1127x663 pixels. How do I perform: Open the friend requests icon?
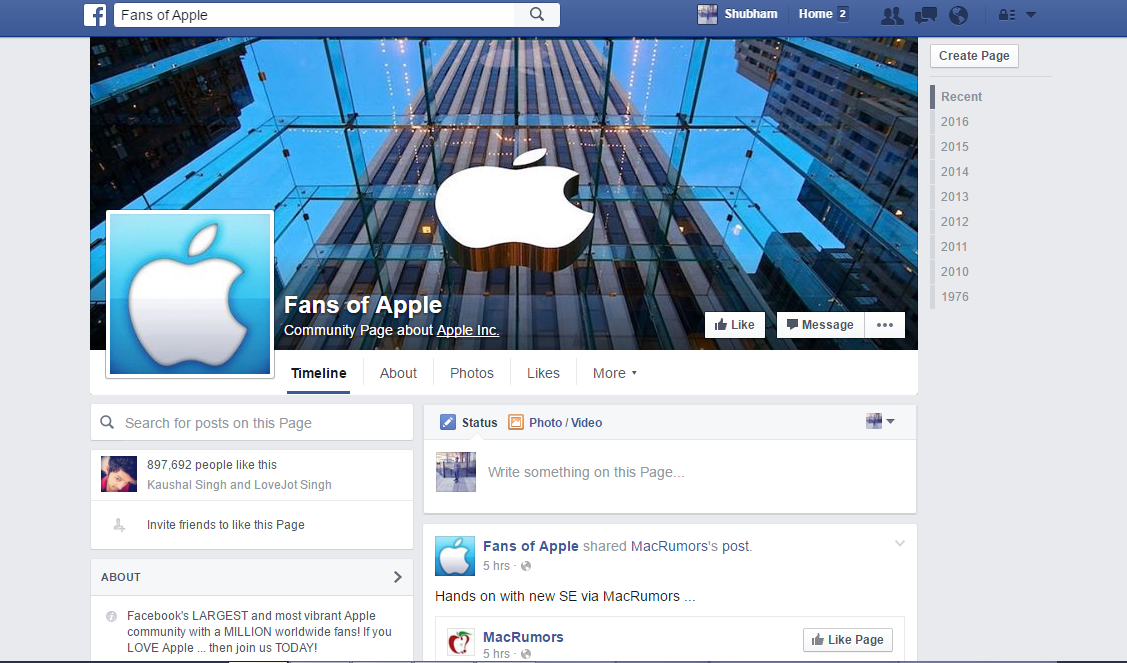point(892,15)
